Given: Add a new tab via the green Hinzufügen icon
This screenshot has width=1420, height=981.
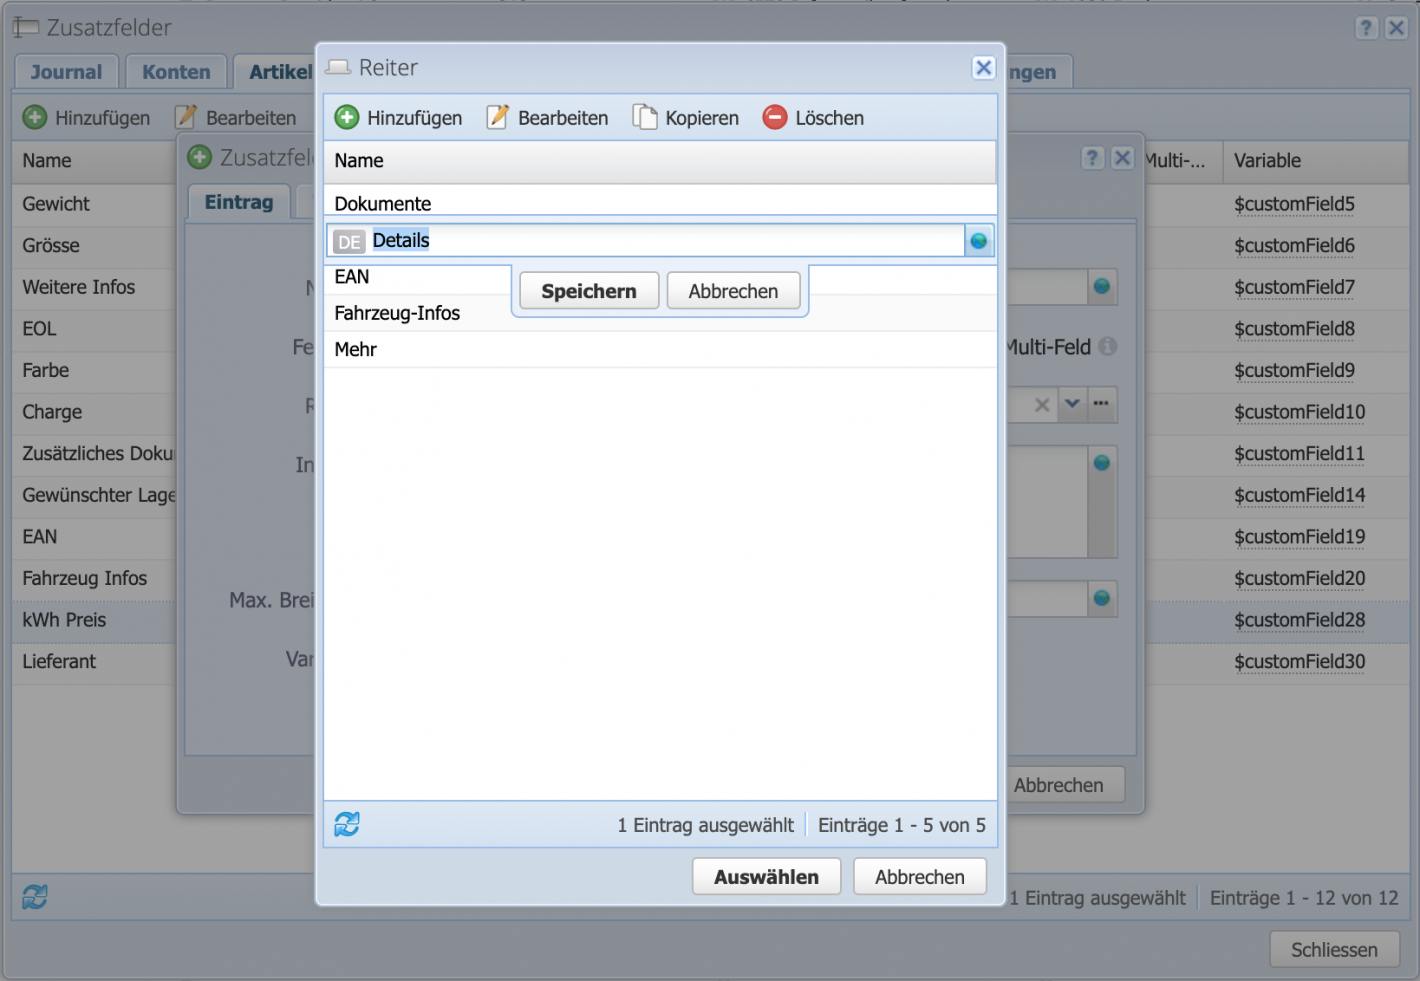Looking at the screenshot, I should pos(347,117).
